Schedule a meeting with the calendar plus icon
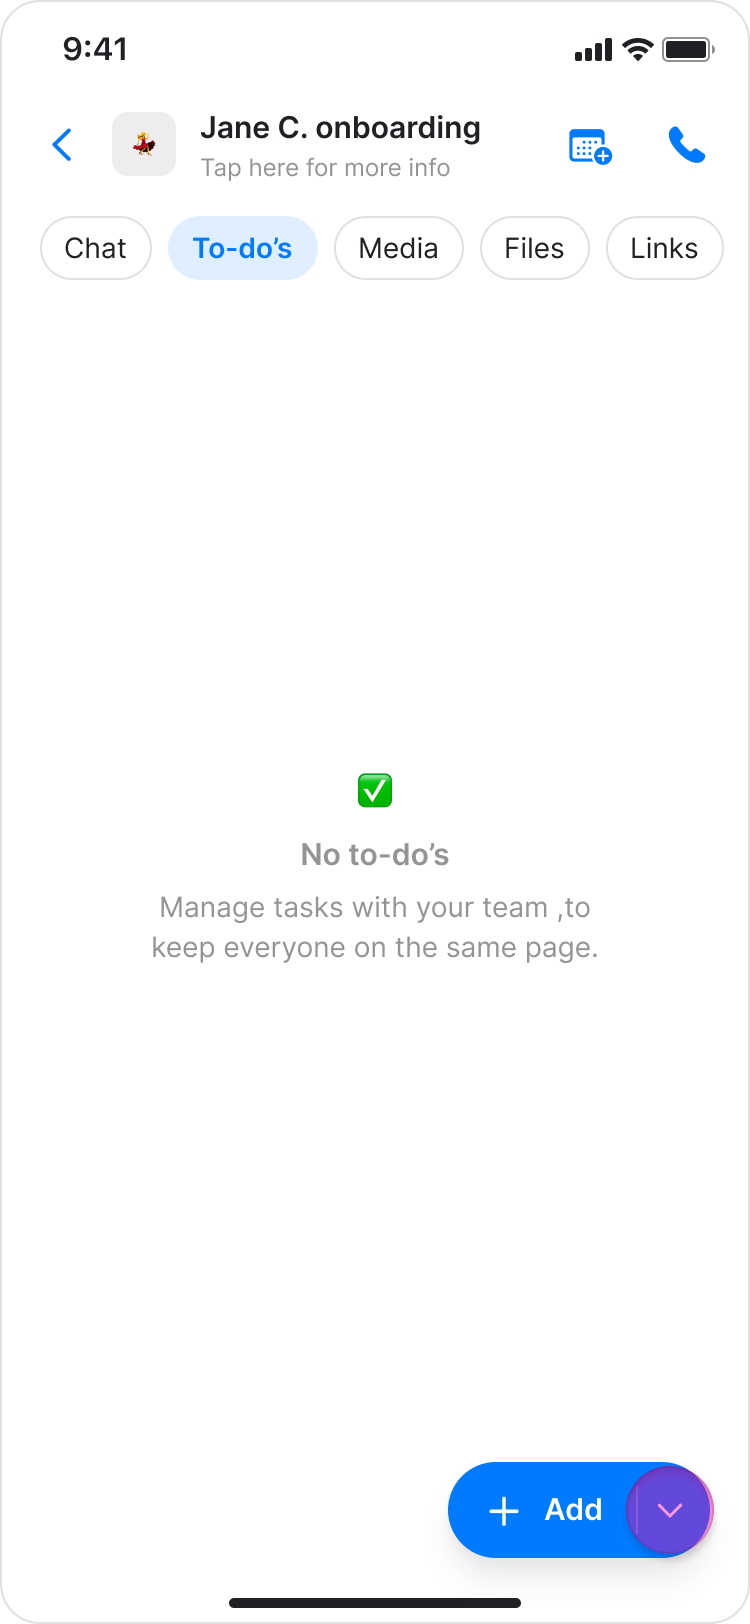The image size is (750, 1624). (590, 146)
